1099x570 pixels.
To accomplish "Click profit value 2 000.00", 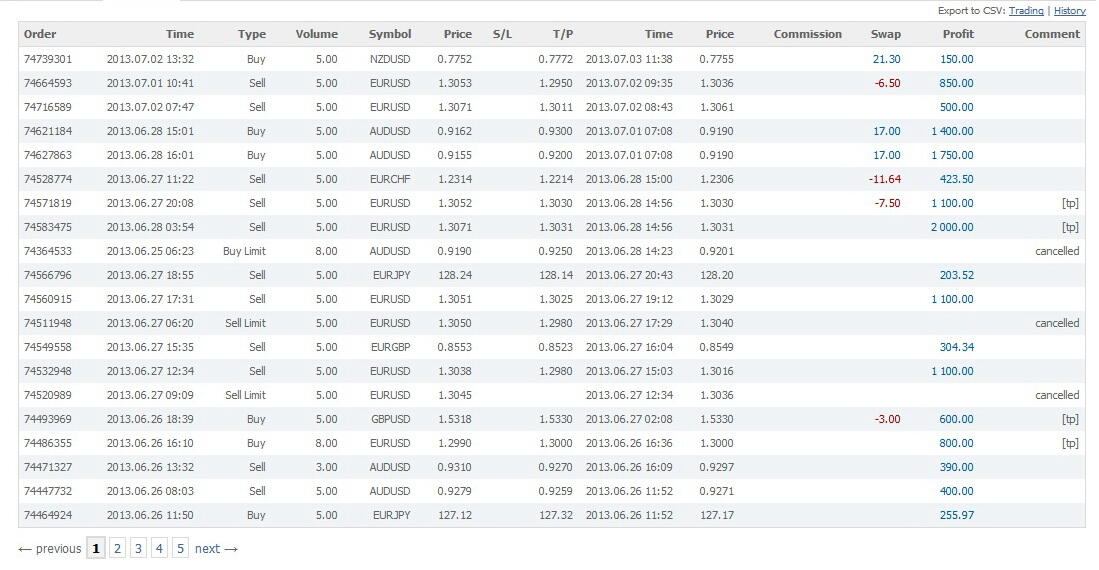I will (952, 227).
